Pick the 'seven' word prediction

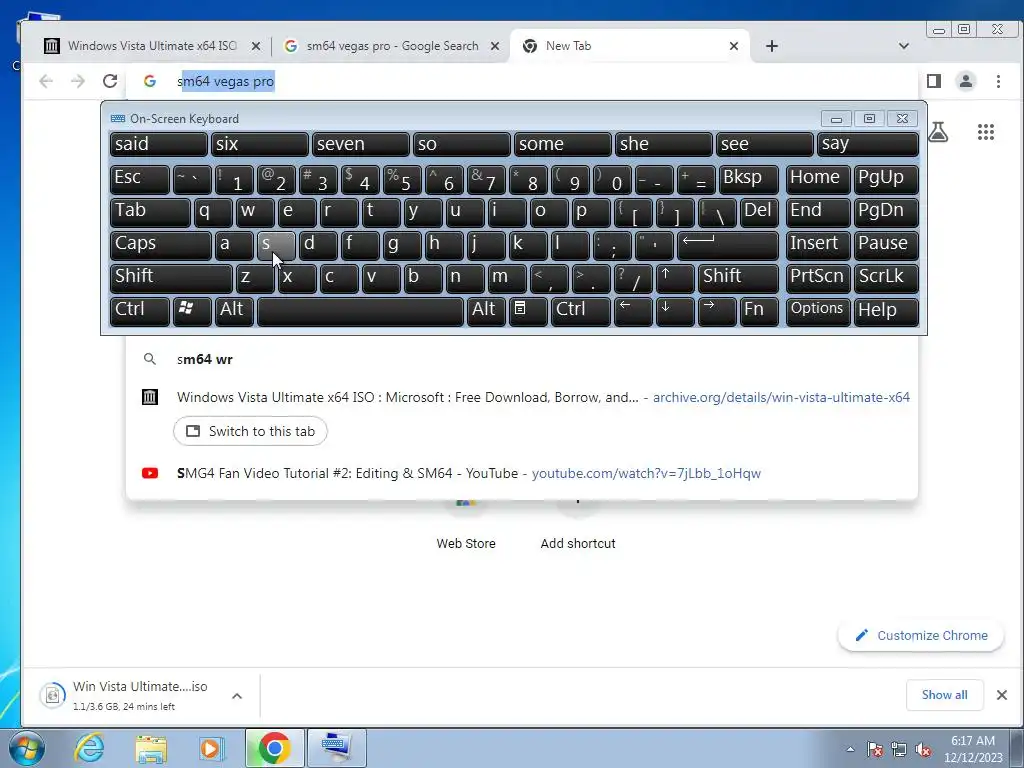pyautogui.click(x=360, y=145)
